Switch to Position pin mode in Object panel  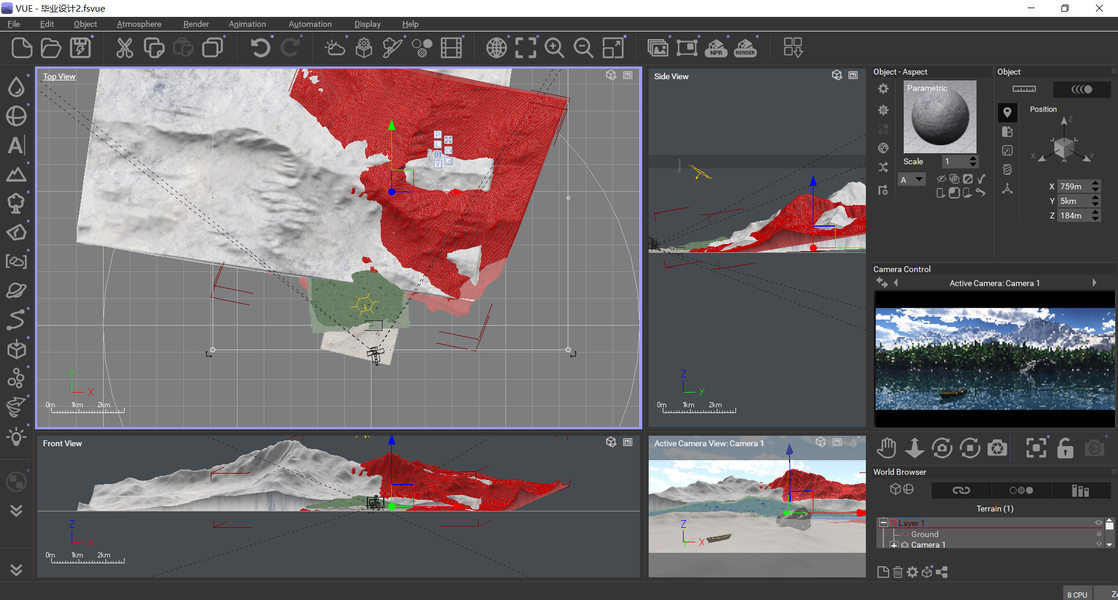pyautogui.click(x=1007, y=112)
